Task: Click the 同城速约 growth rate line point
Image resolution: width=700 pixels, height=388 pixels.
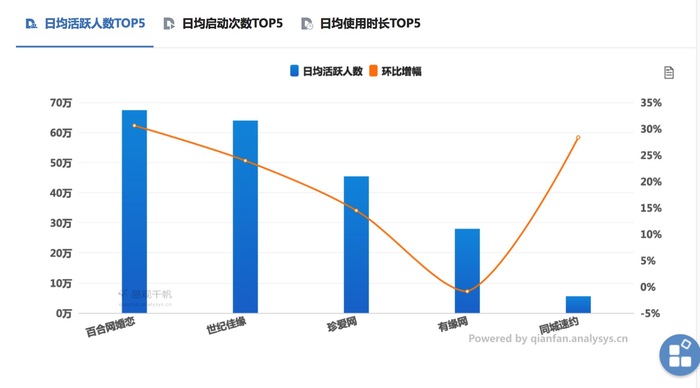Action: click(578, 138)
